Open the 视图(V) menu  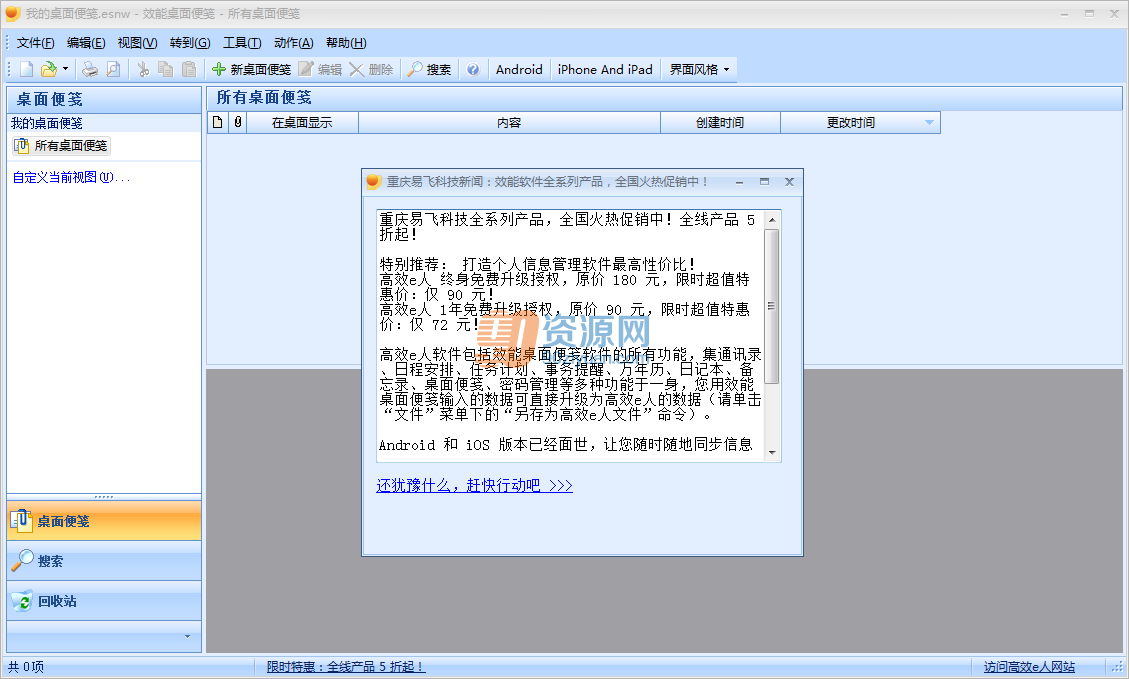point(137,42)
